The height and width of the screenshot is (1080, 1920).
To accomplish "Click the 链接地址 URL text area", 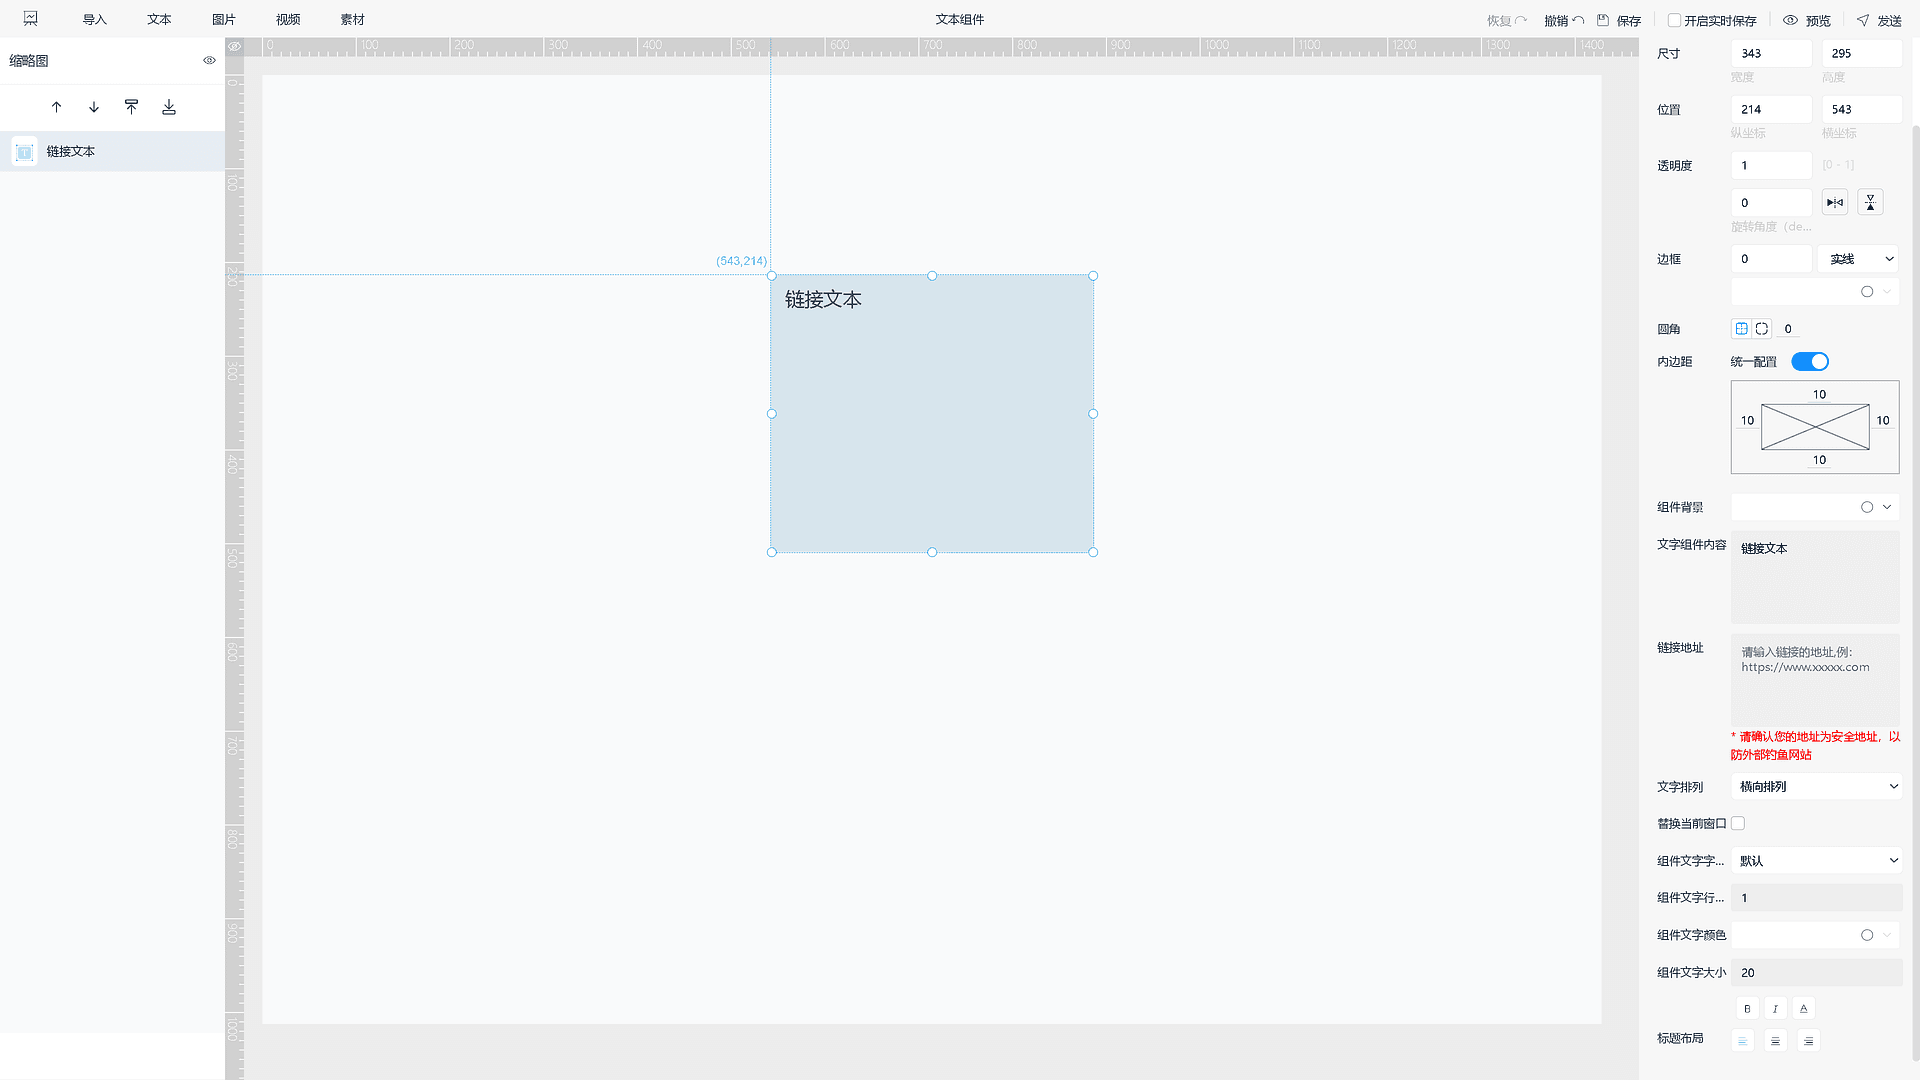I will [1815, 680].
